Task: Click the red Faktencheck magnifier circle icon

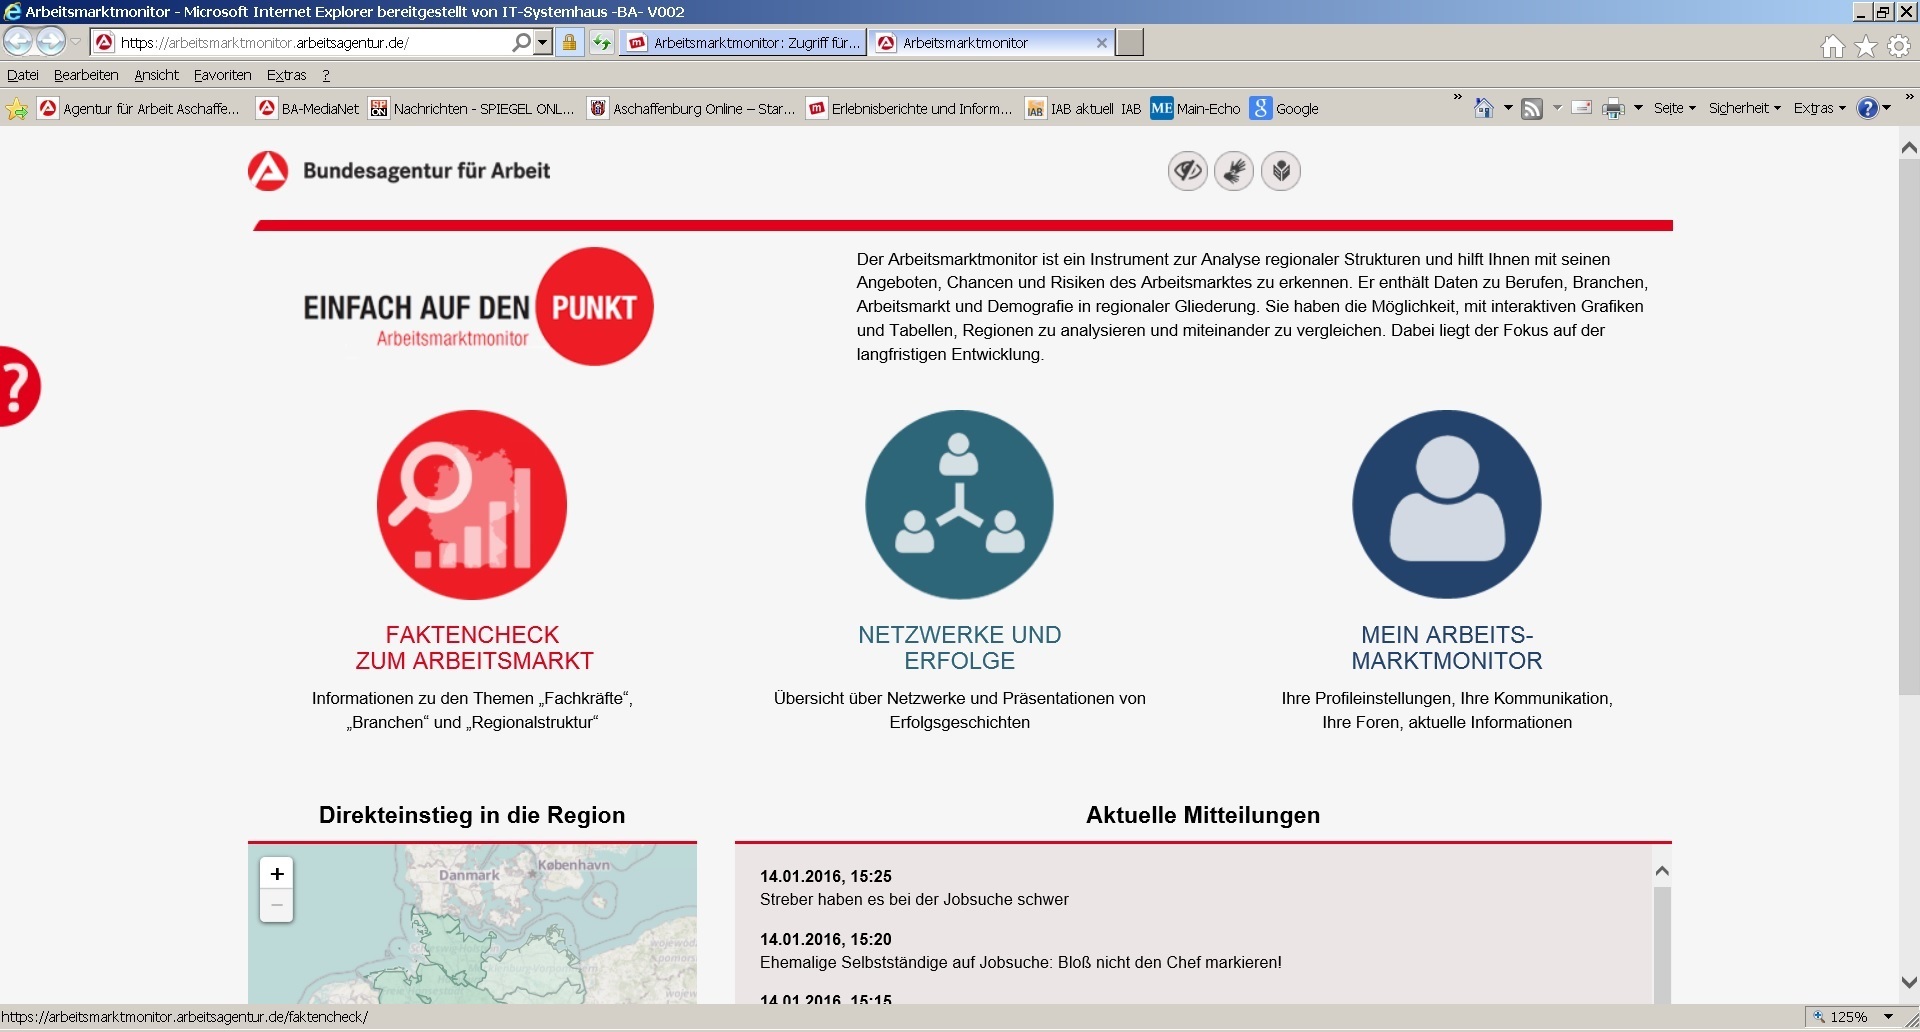Action: pos(472,504)
